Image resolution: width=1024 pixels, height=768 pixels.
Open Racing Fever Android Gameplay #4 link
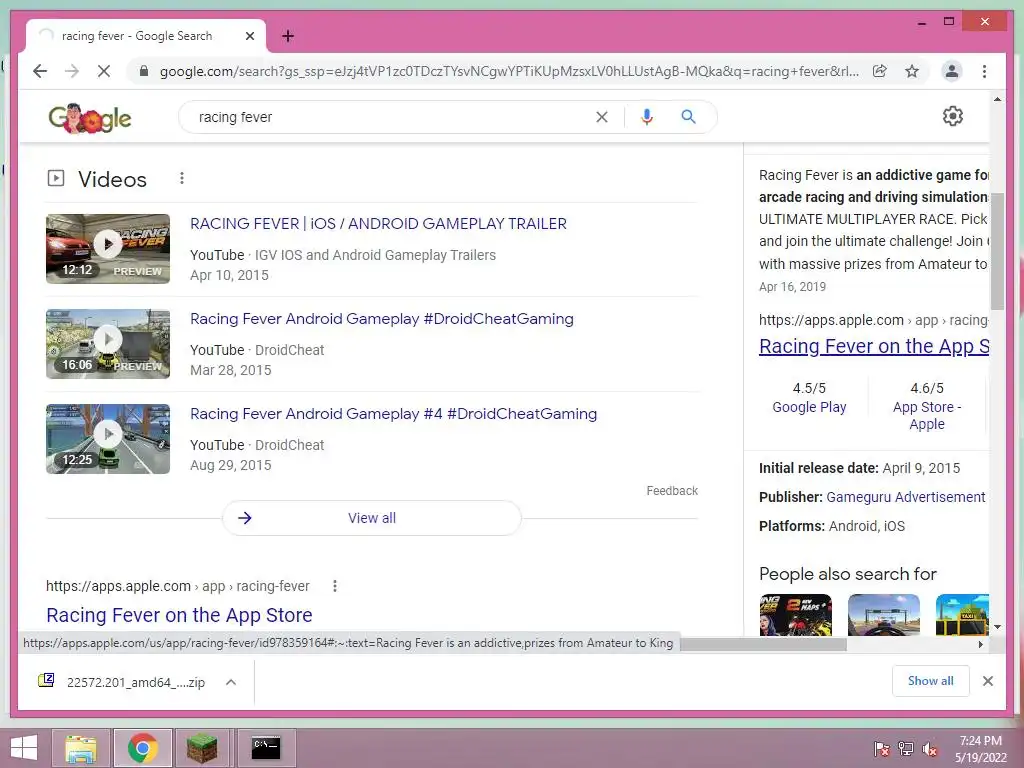393,413
